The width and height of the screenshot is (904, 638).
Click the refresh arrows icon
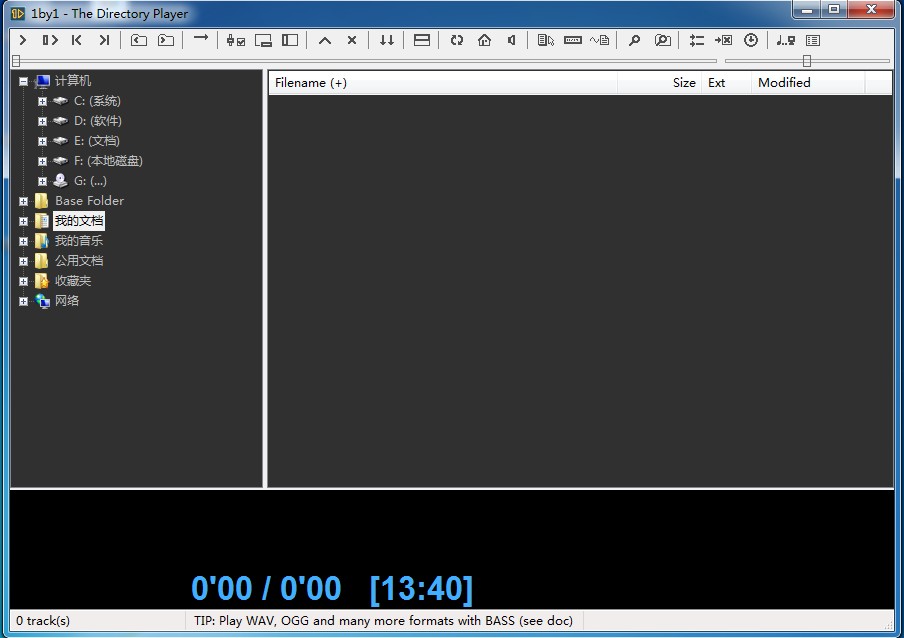point(457,40)
